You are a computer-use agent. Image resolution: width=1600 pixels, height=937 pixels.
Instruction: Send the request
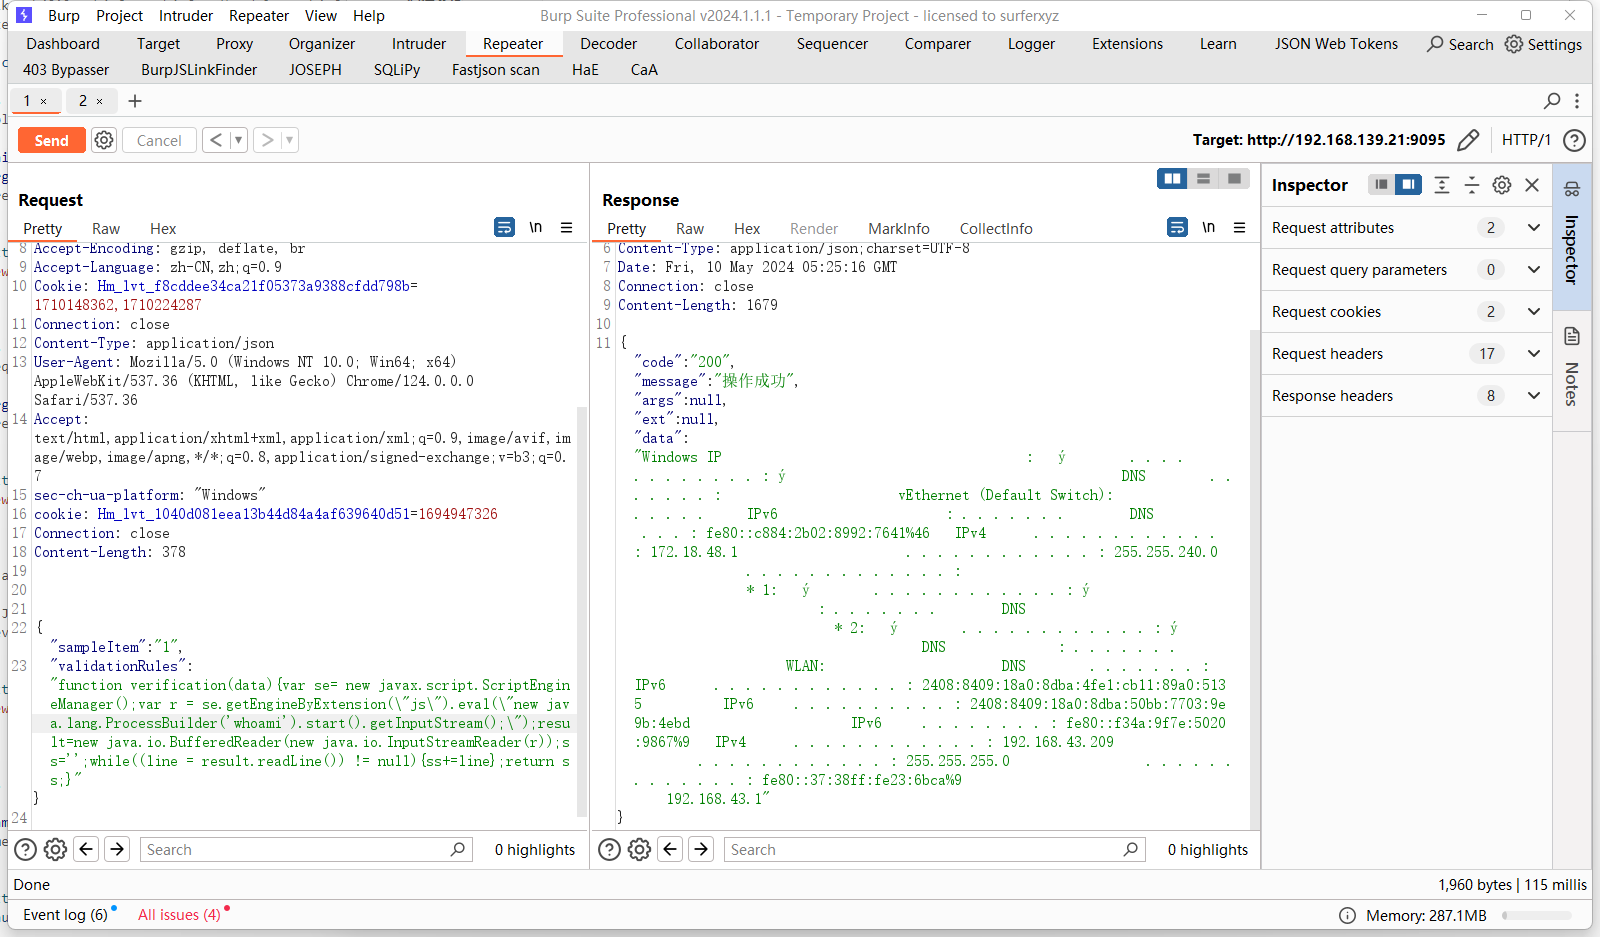pos(52,140)
